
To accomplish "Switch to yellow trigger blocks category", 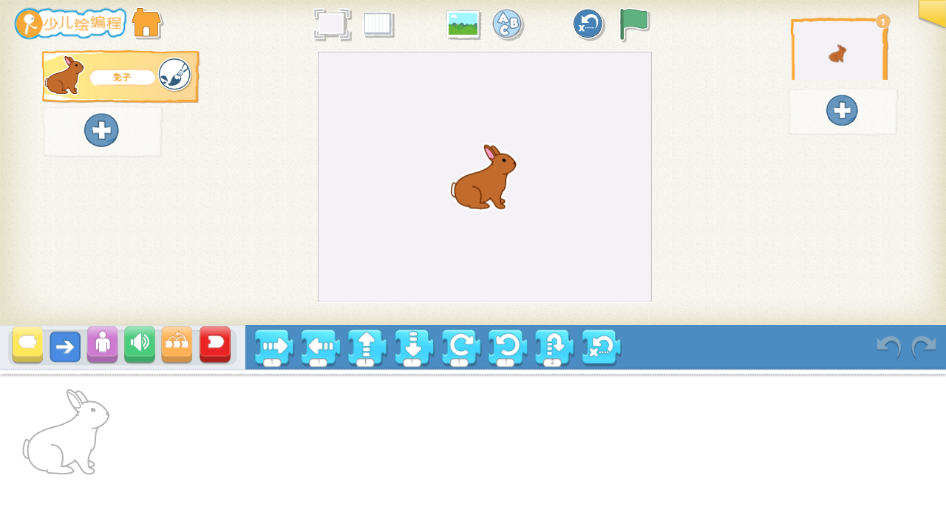I will 28,345.
